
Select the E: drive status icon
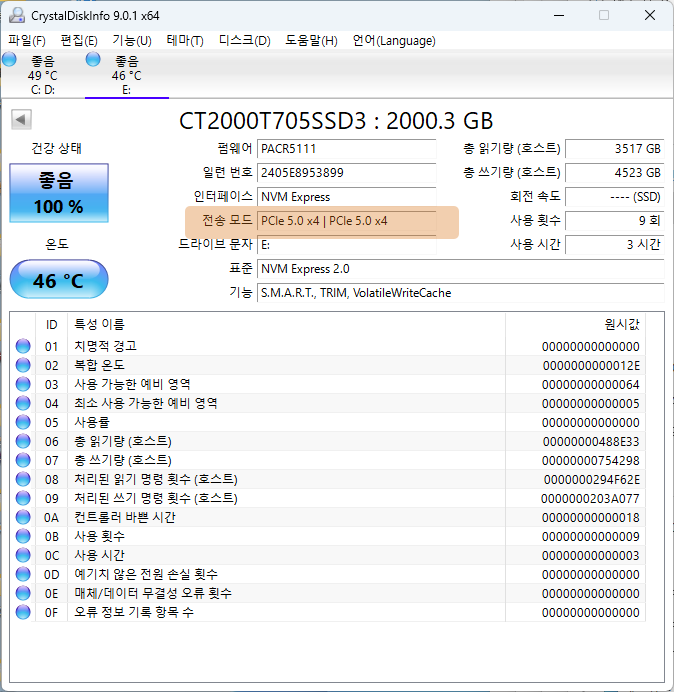94,61
